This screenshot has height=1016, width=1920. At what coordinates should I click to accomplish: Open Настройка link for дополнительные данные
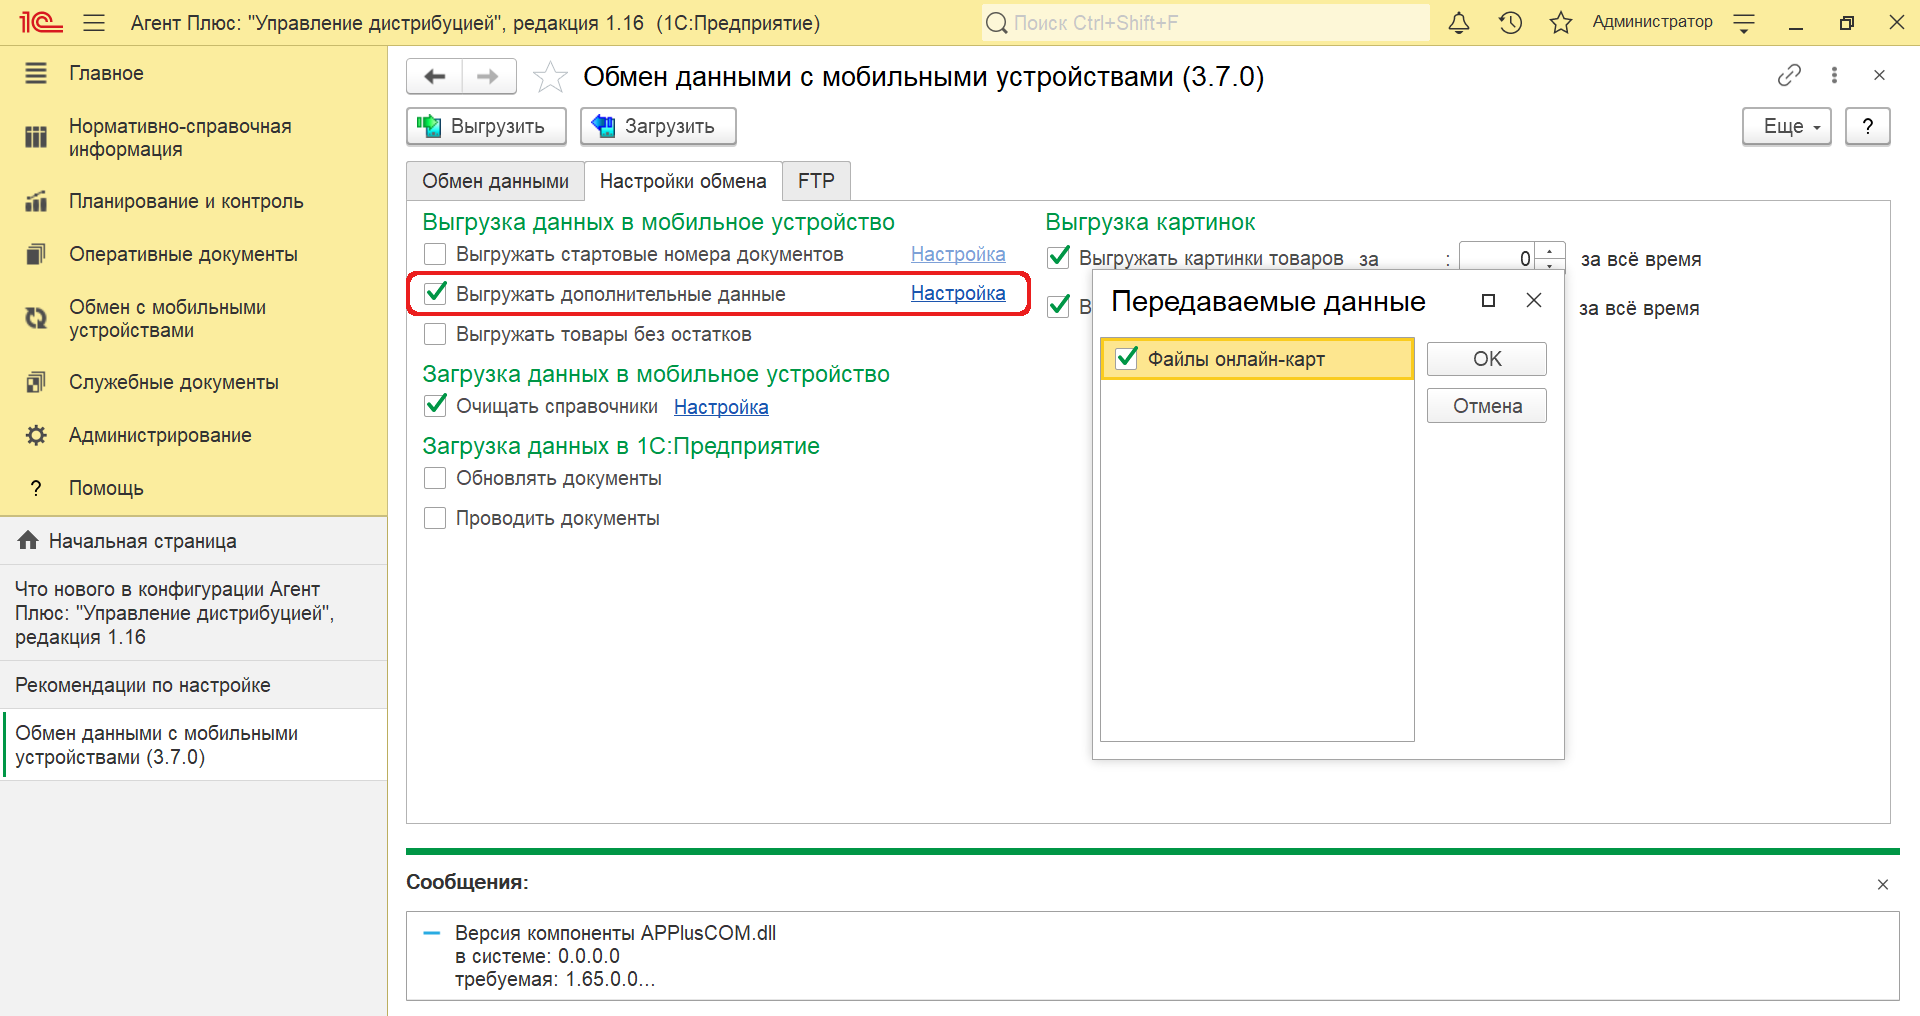[958, 293]
